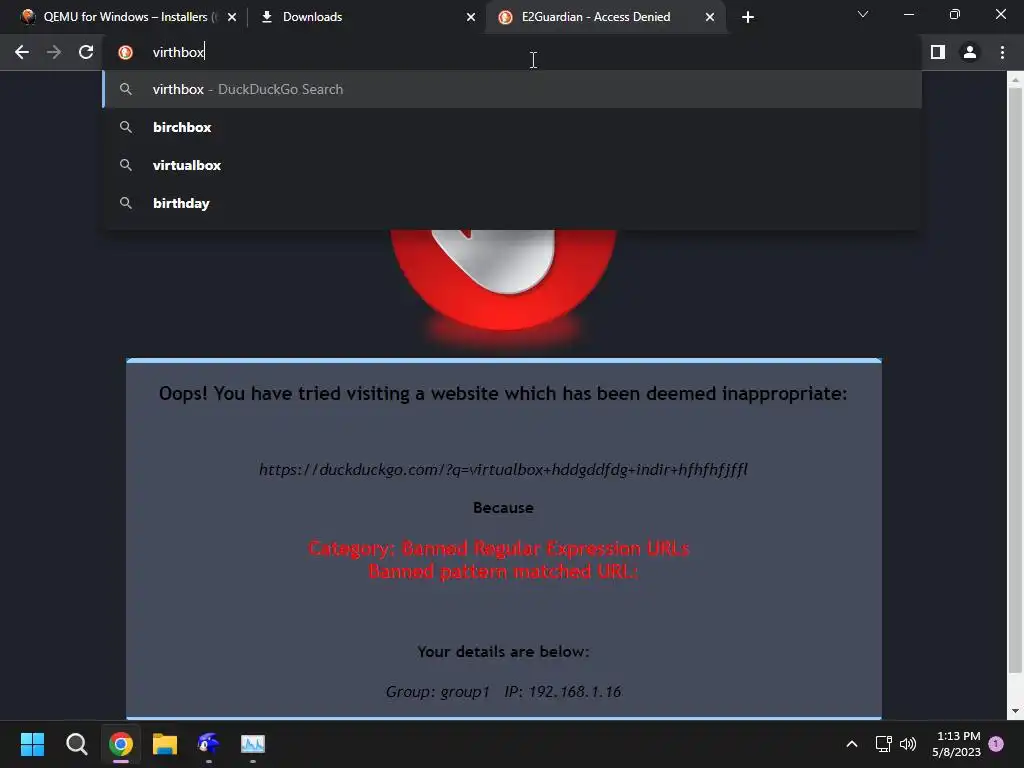Click scrollbar down arrow
The width and height of the screenshot is (1024, 768).
1015,711
